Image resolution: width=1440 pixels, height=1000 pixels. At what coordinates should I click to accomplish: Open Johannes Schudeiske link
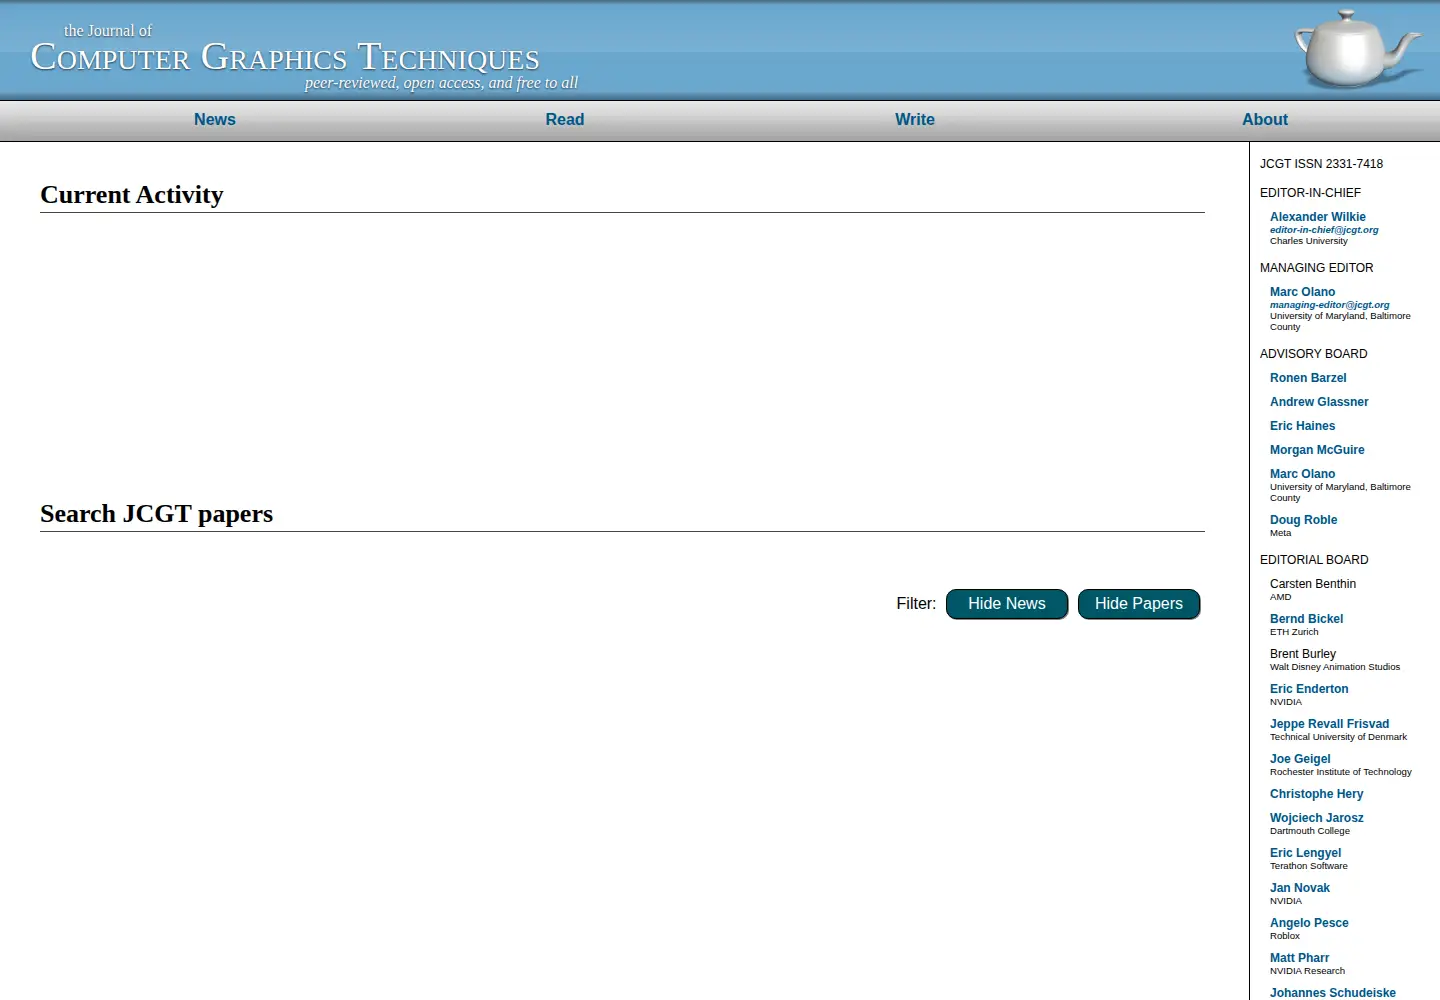1333,993
